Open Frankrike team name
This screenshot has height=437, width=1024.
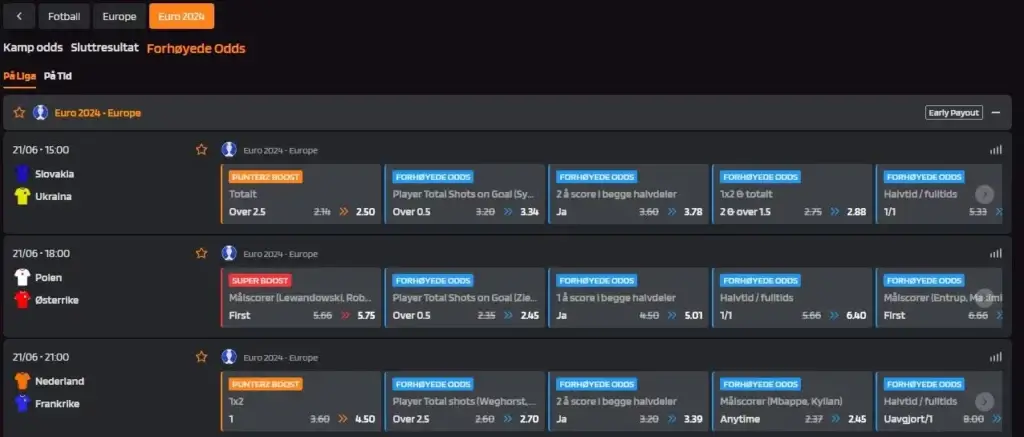(57, 403)
